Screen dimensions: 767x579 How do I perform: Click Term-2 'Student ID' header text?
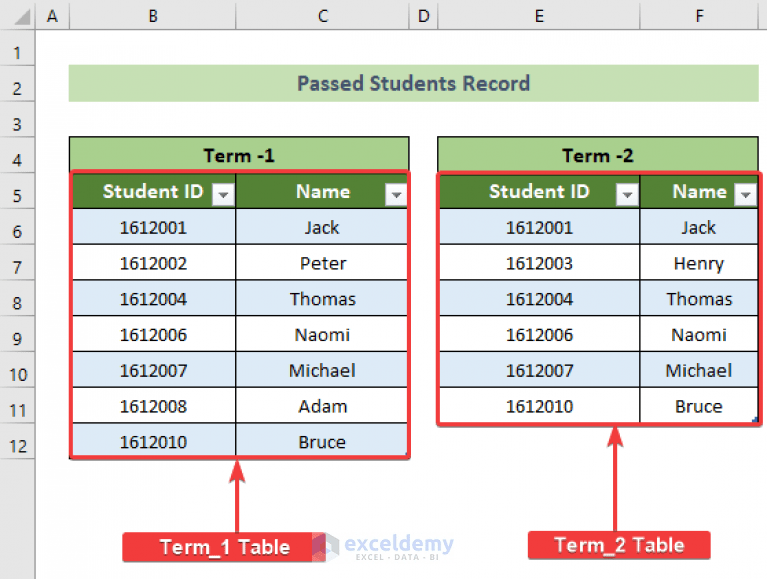[x=539, y=191]
